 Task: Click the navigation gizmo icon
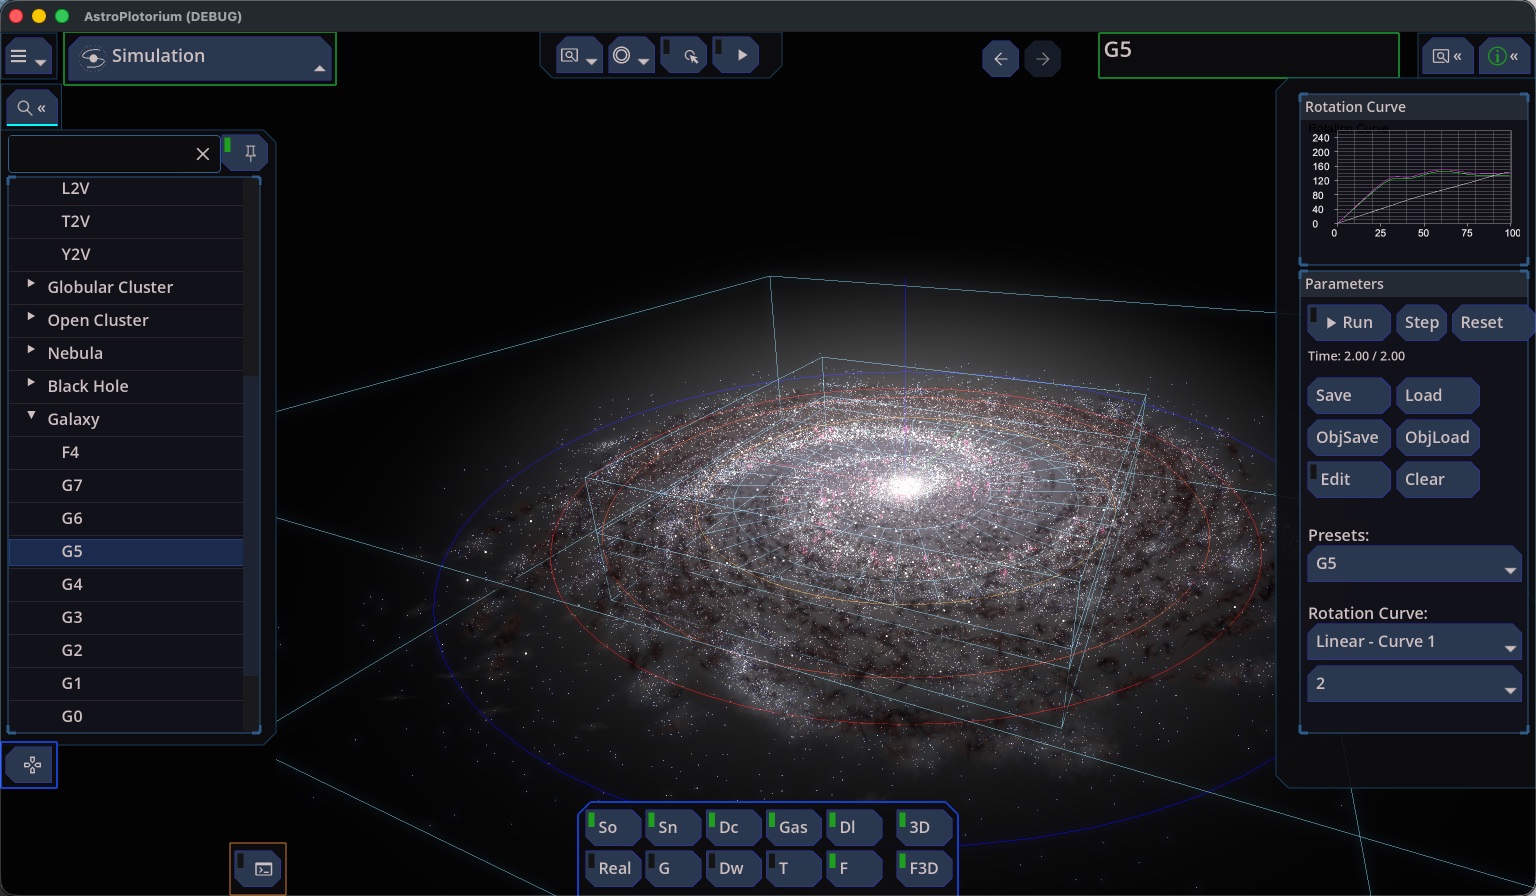tap(30, 765)
